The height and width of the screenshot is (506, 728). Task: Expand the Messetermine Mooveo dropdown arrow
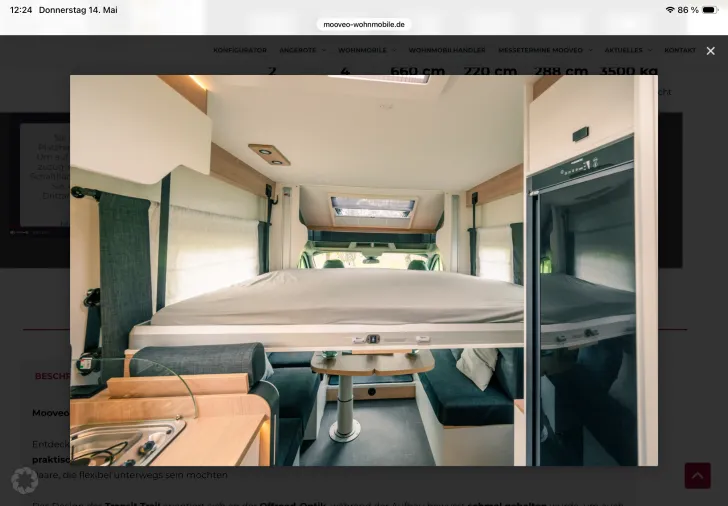(590, 50)
